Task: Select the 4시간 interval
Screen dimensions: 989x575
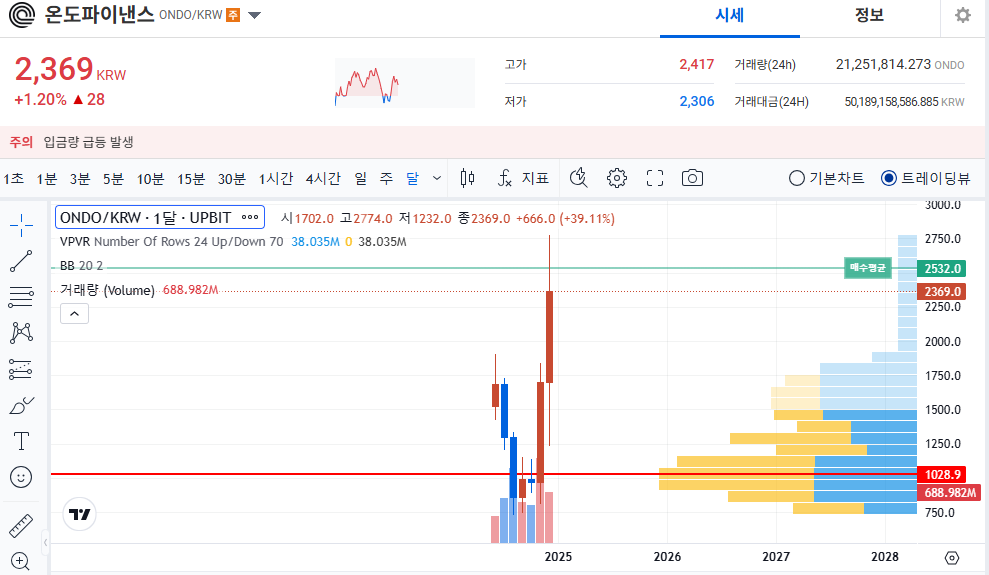Action: point(323,178)
